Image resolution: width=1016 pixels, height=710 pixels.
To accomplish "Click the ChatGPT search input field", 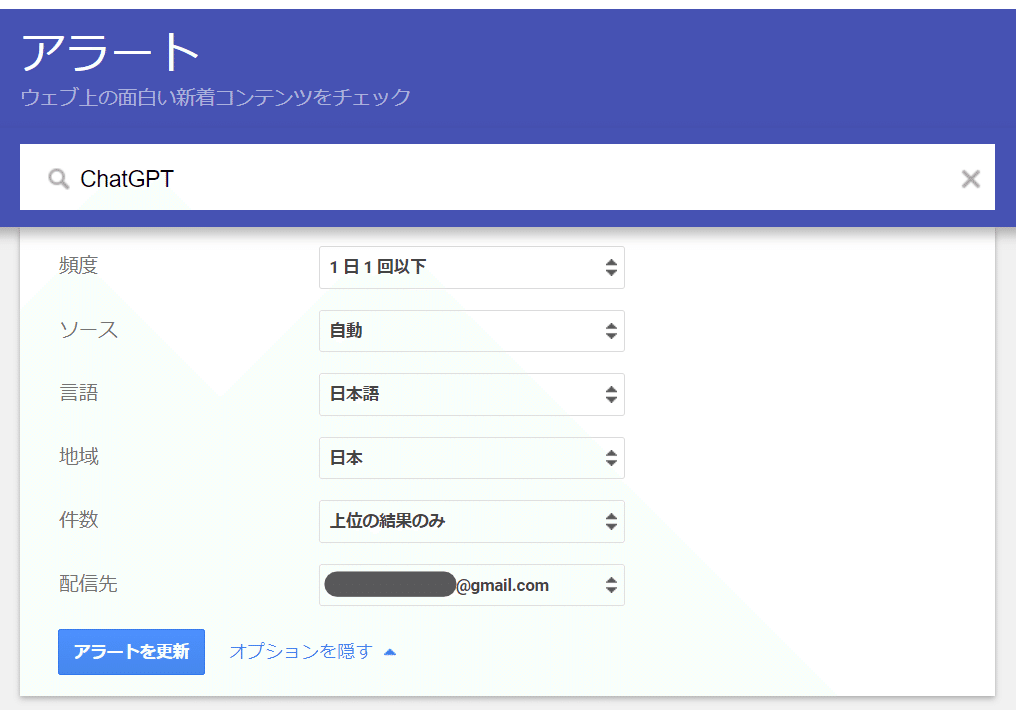I will (x=507, y=178).
